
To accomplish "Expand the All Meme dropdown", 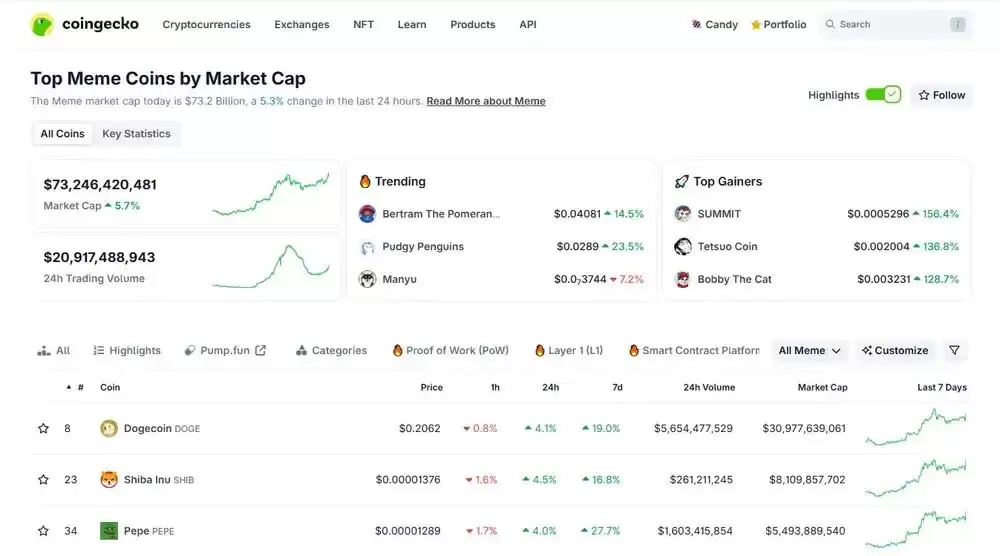I will (809, 350).
